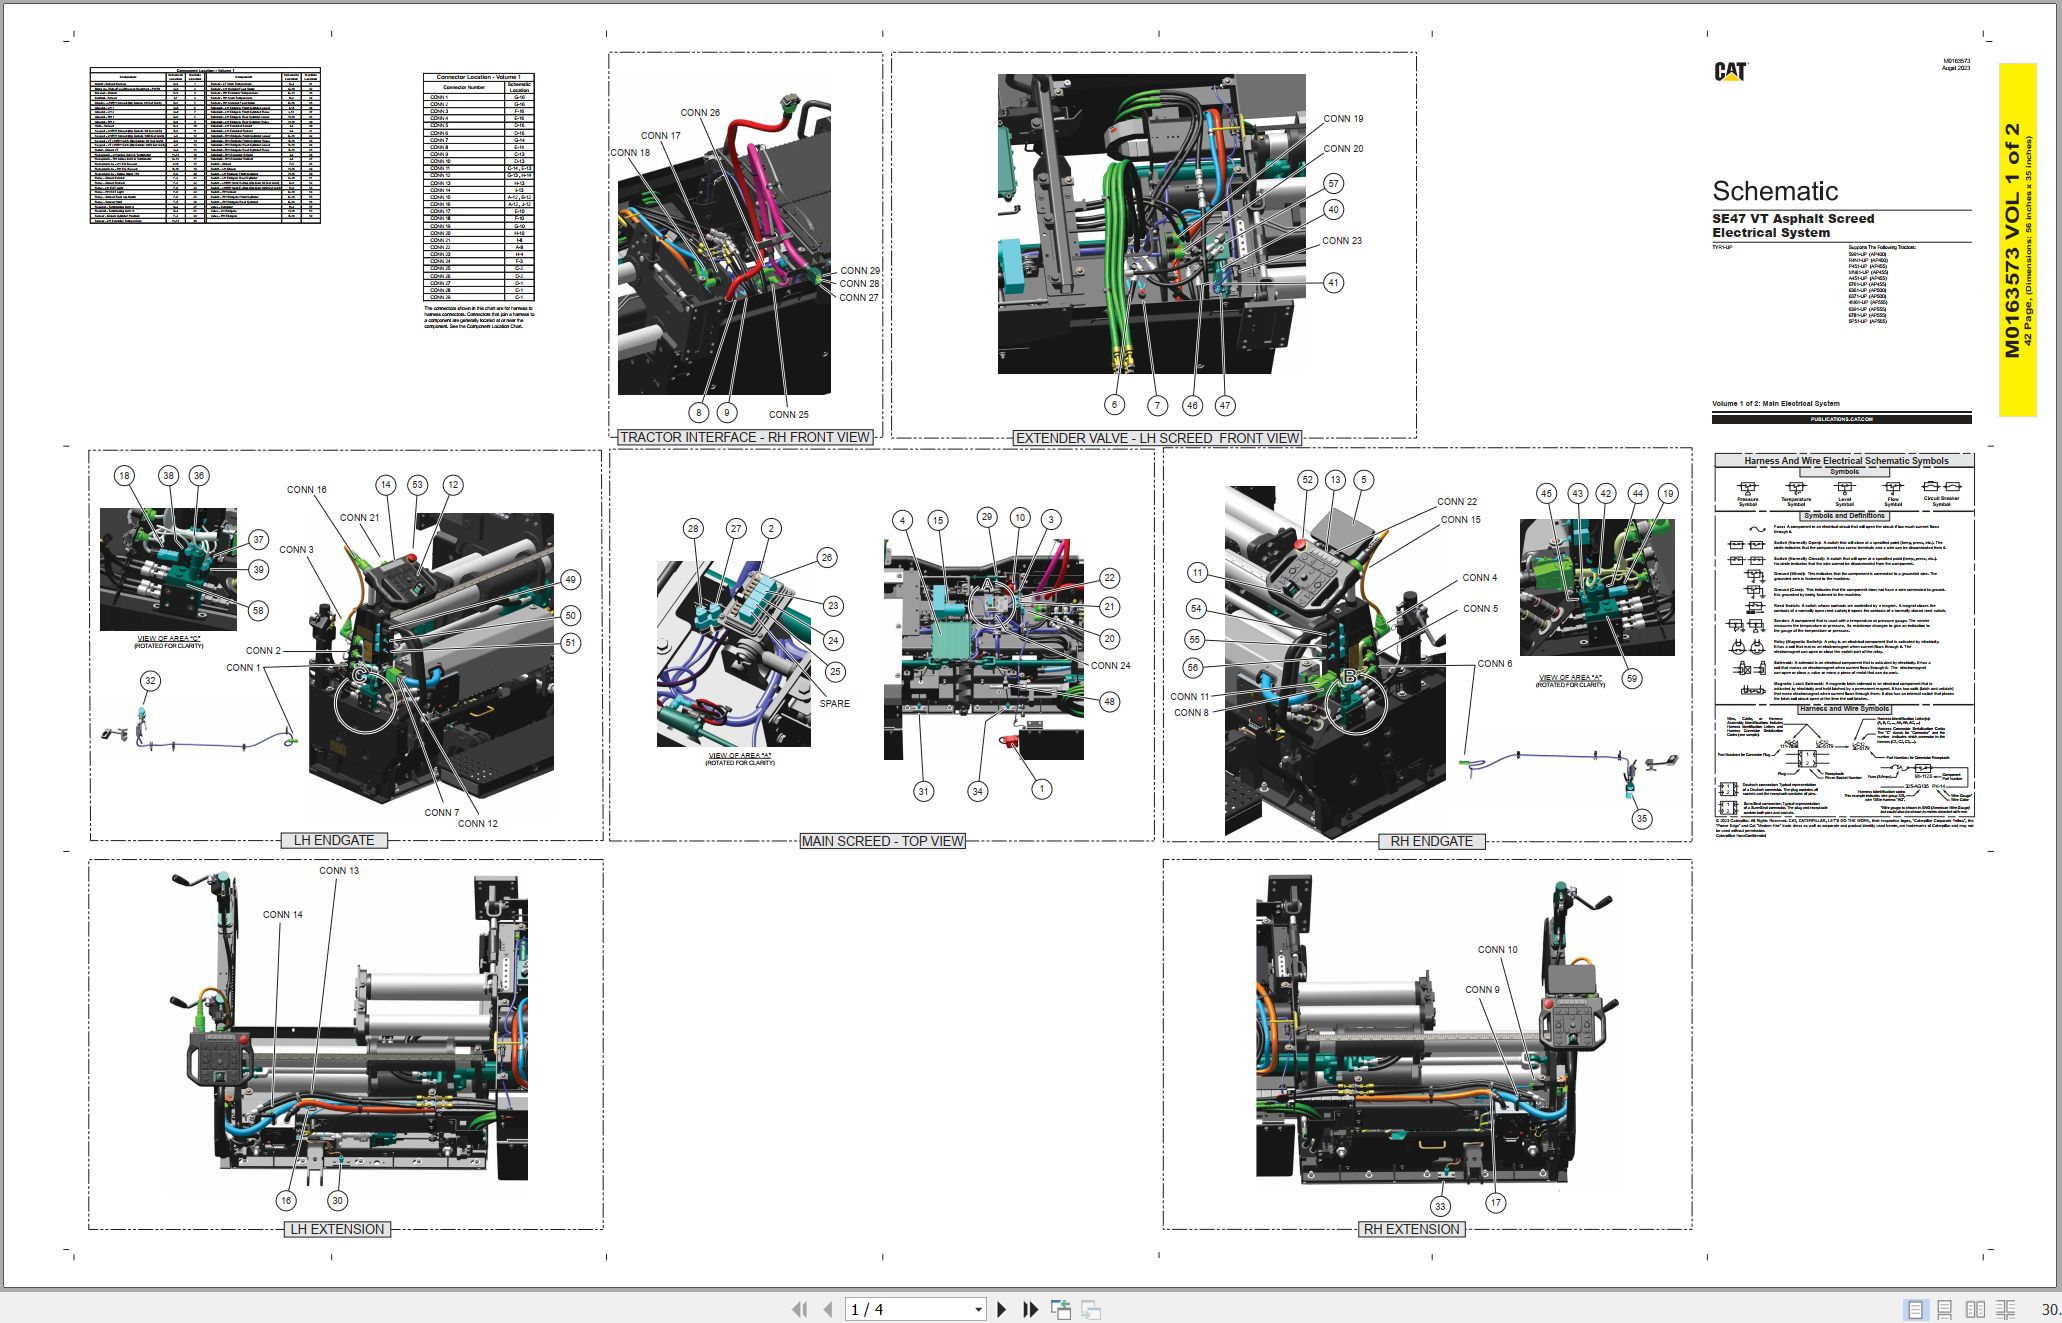Click the 'CONN 3' callout label

(296, 550)
